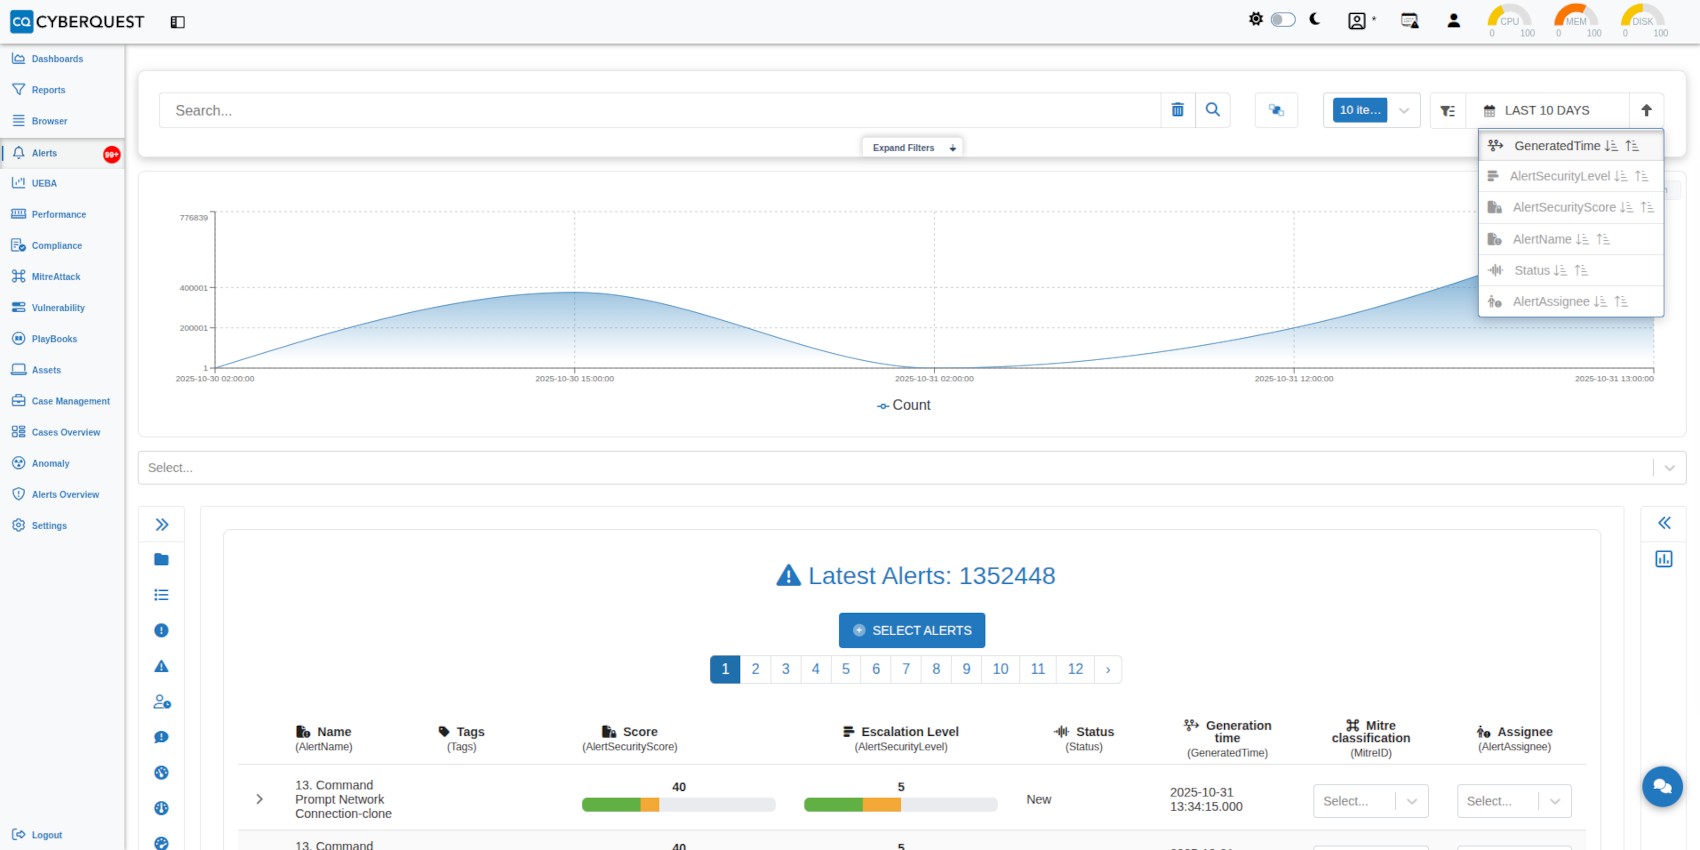Go to Case Management in sidebar
This screenshot has height=850, width=1700.
pos(70,401)
